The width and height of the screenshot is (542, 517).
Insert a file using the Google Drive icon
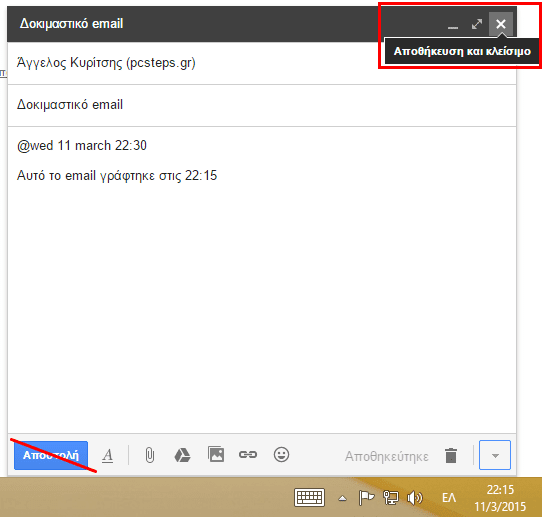[182, 455]
